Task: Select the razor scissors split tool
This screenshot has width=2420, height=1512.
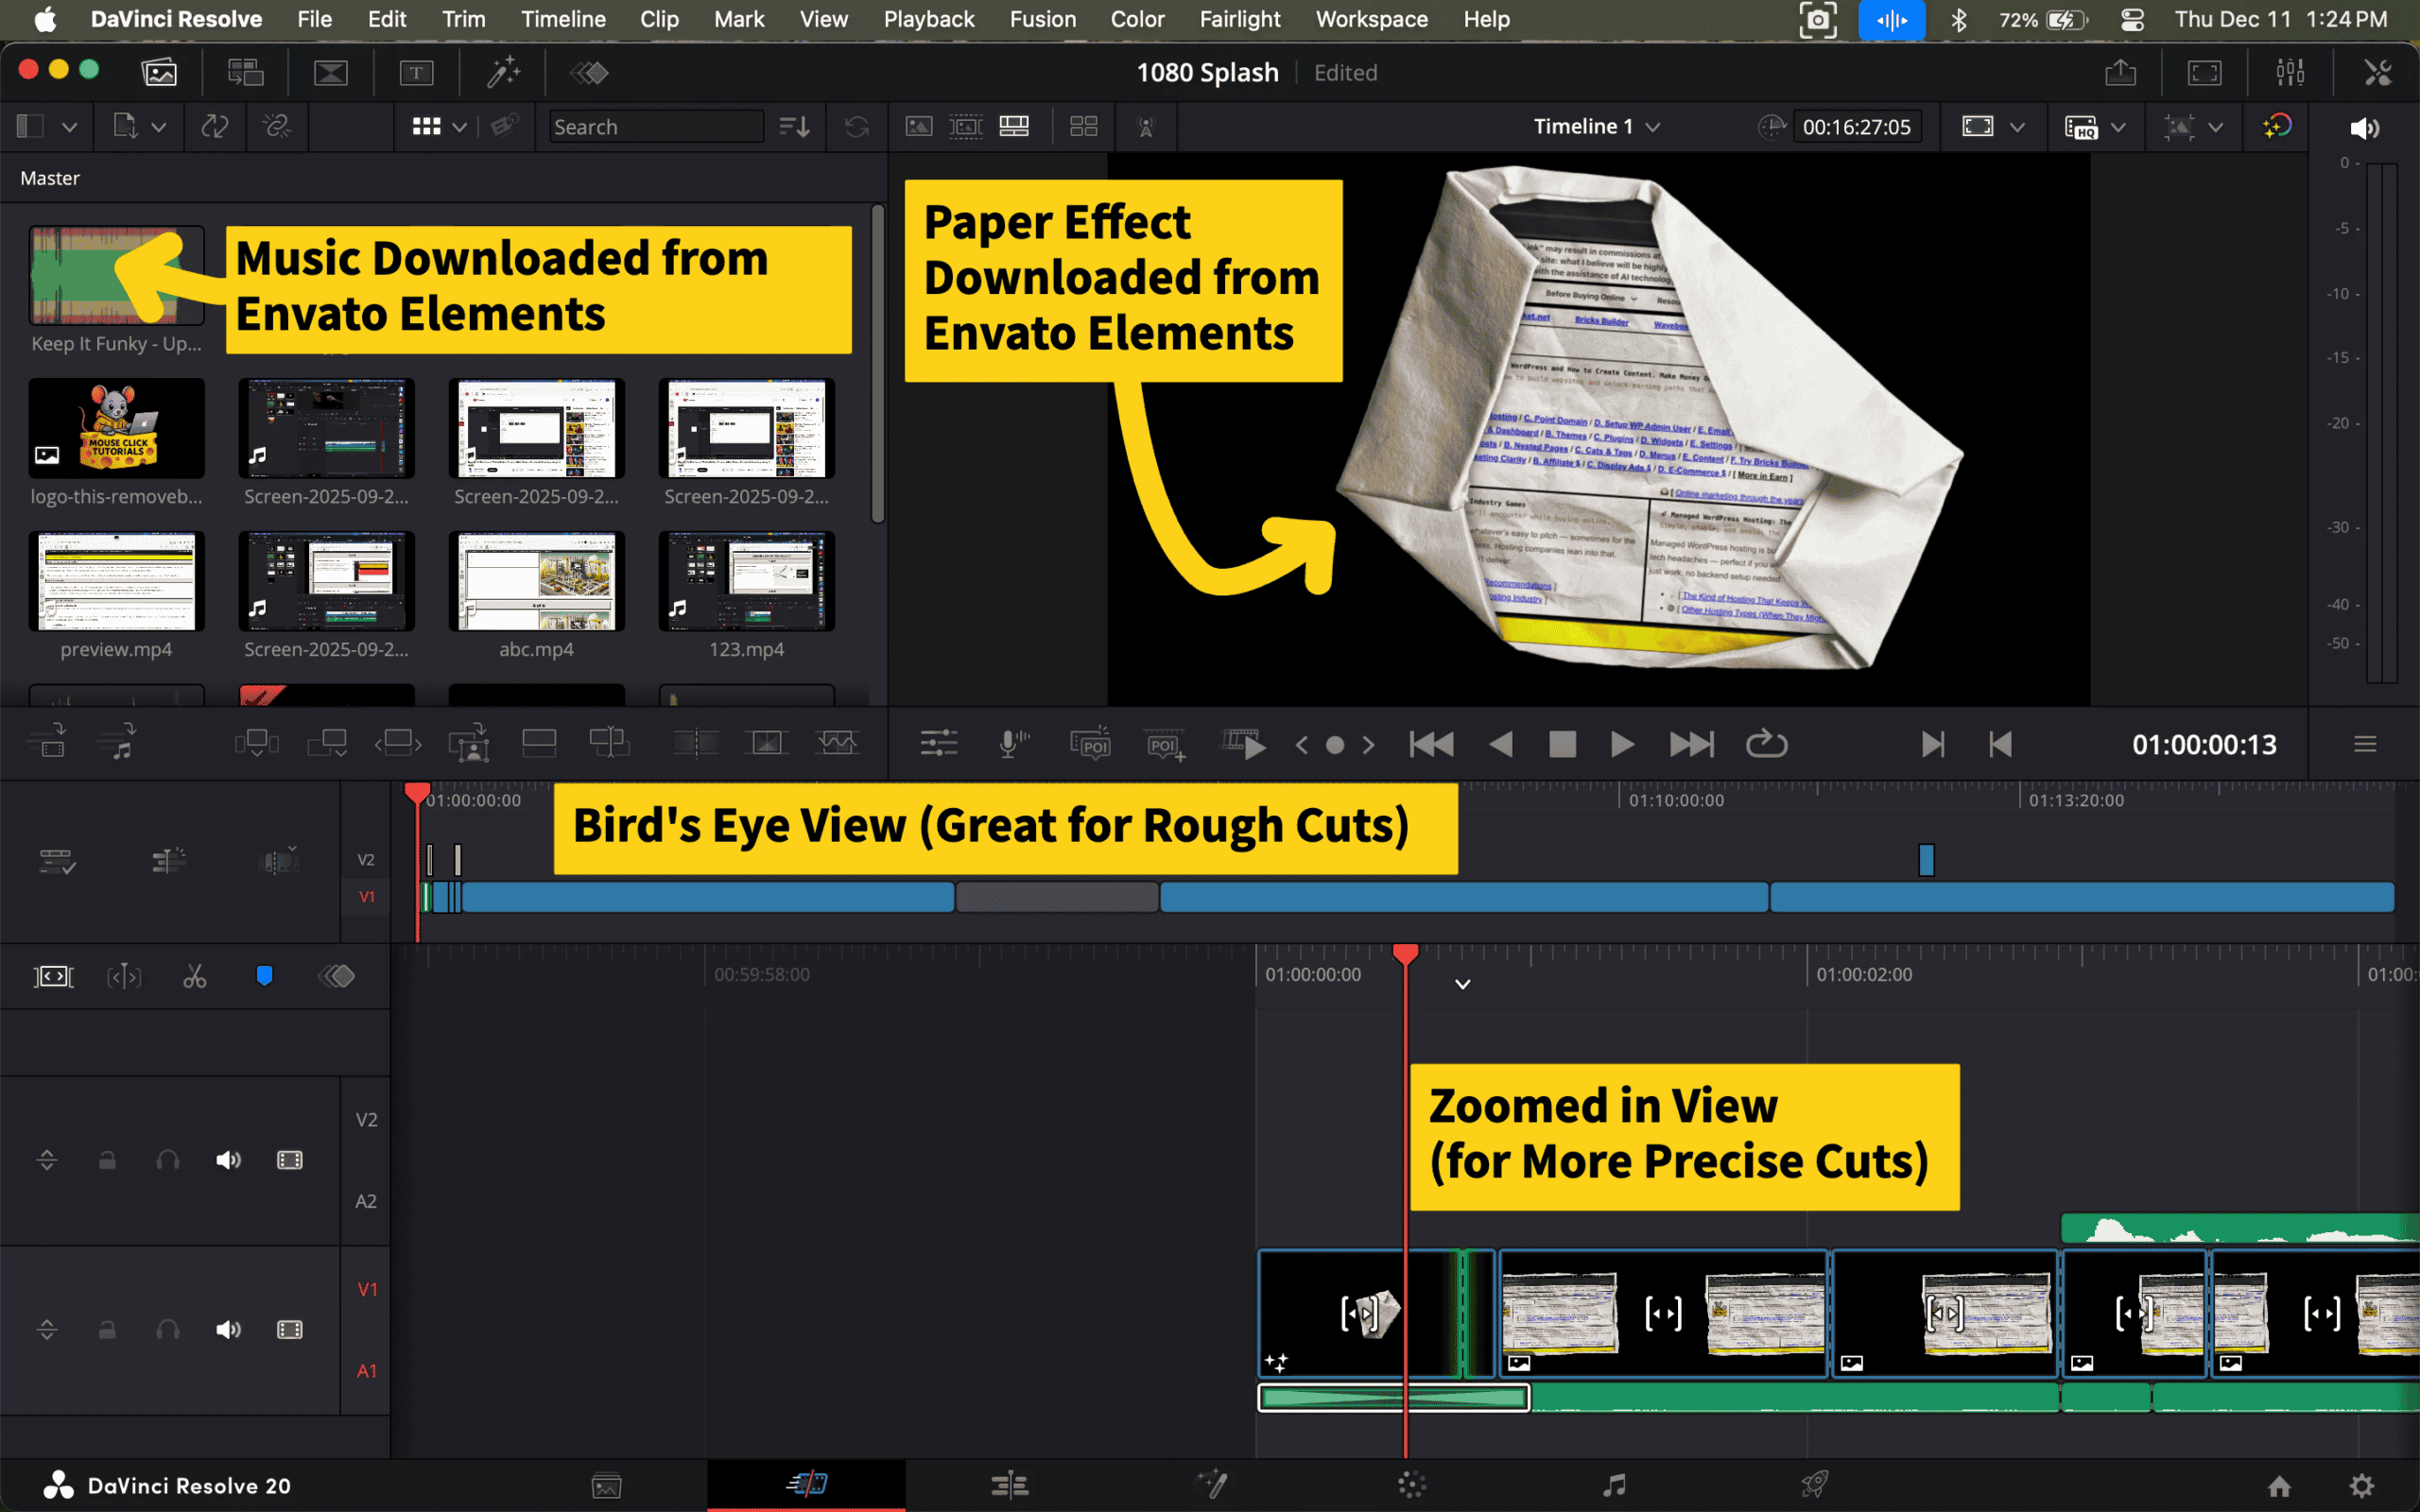Action: coord(194,976)
